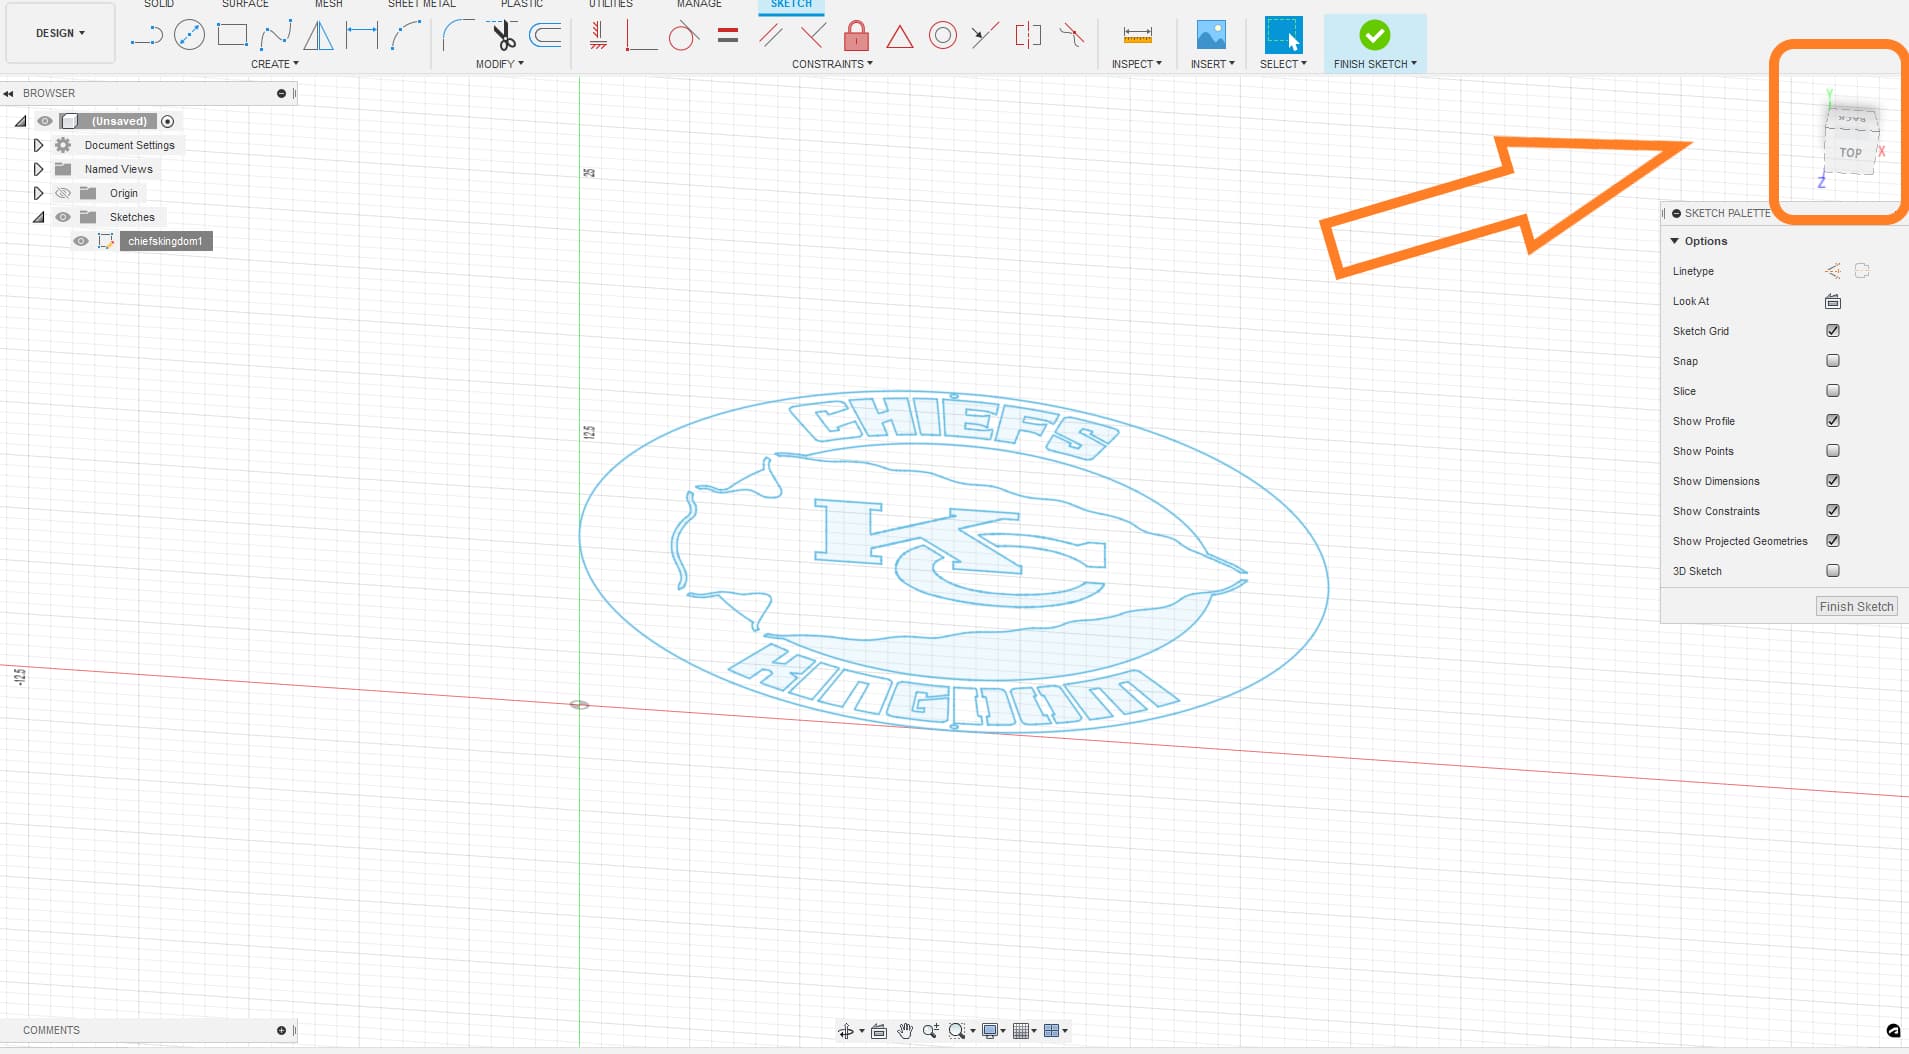Enable the Slice checkbox
The image size is (1909, 1054).
pos(1833,391)
